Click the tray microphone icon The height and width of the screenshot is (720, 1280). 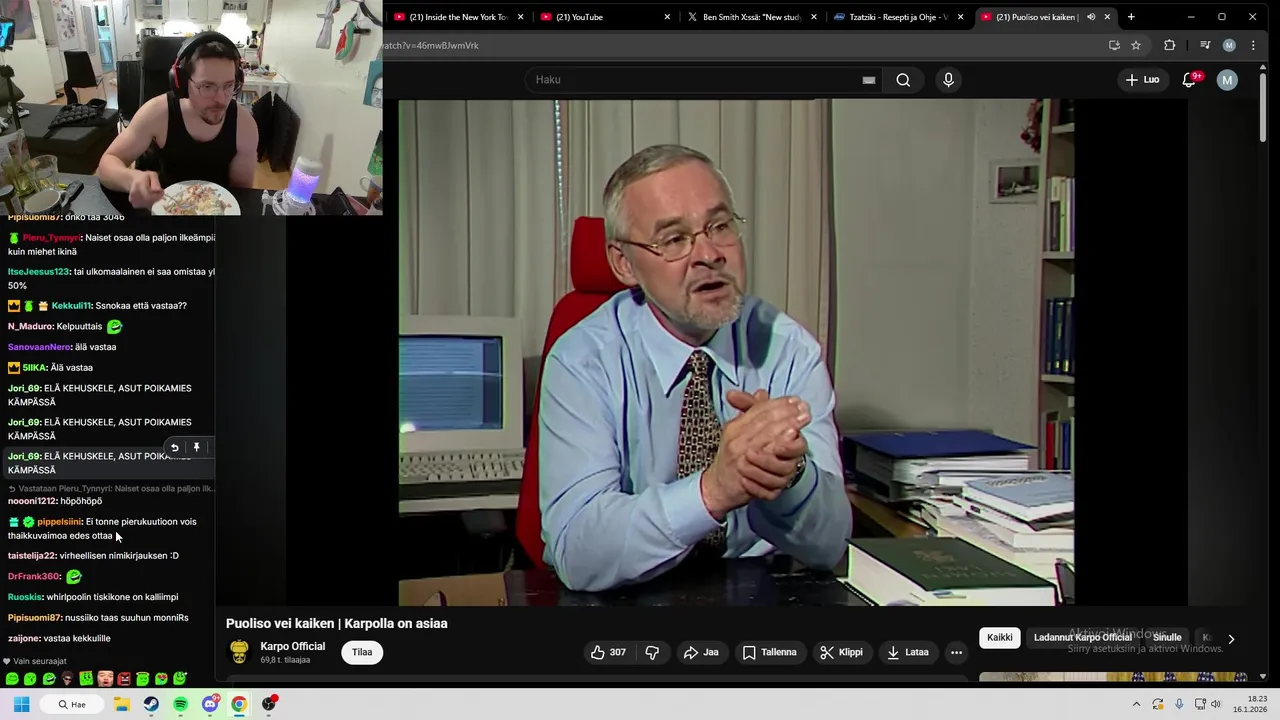(1179, 704)
